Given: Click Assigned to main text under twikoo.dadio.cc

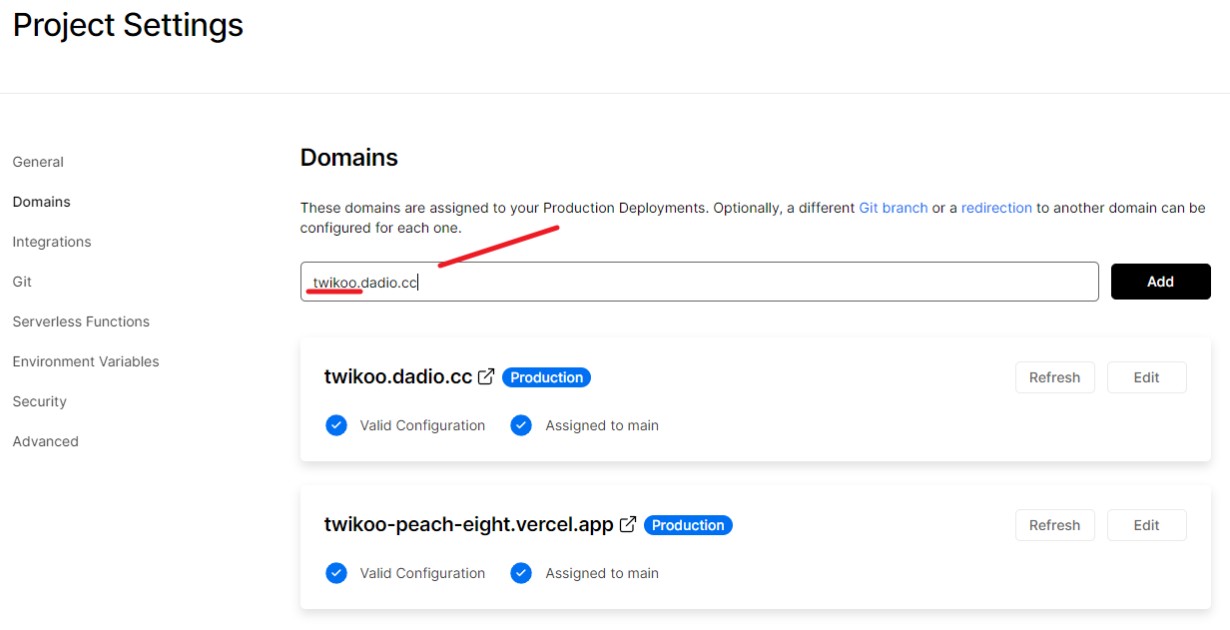Looking at the screenshot, I should [x=602, y=425].
